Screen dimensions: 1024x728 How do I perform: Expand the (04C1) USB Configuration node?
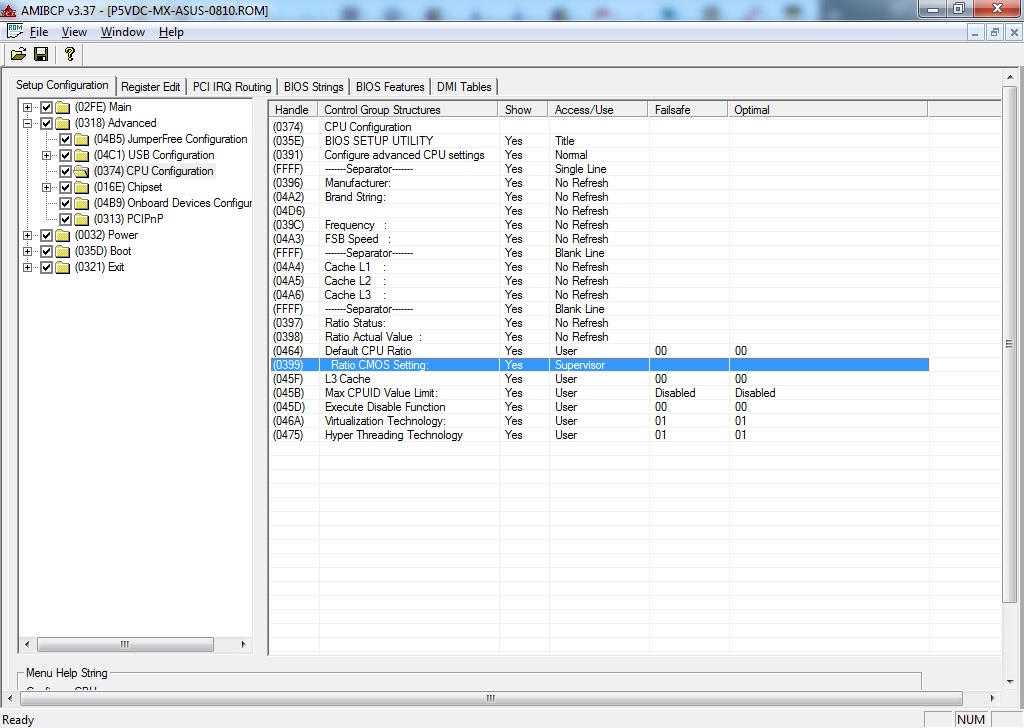[46, 155]
